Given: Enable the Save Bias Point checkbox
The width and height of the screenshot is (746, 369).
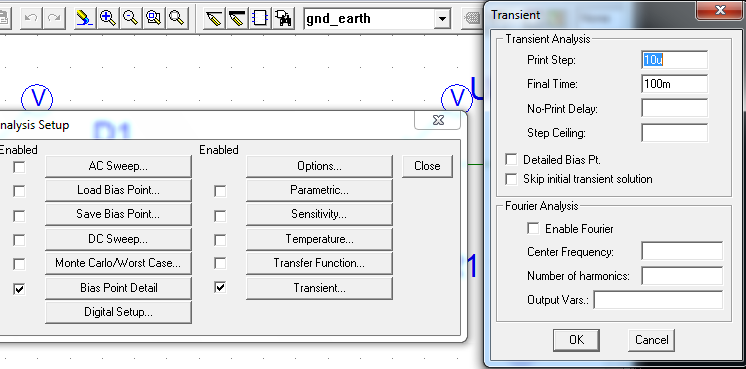Looking at the screenshot, I should point(19,216).
